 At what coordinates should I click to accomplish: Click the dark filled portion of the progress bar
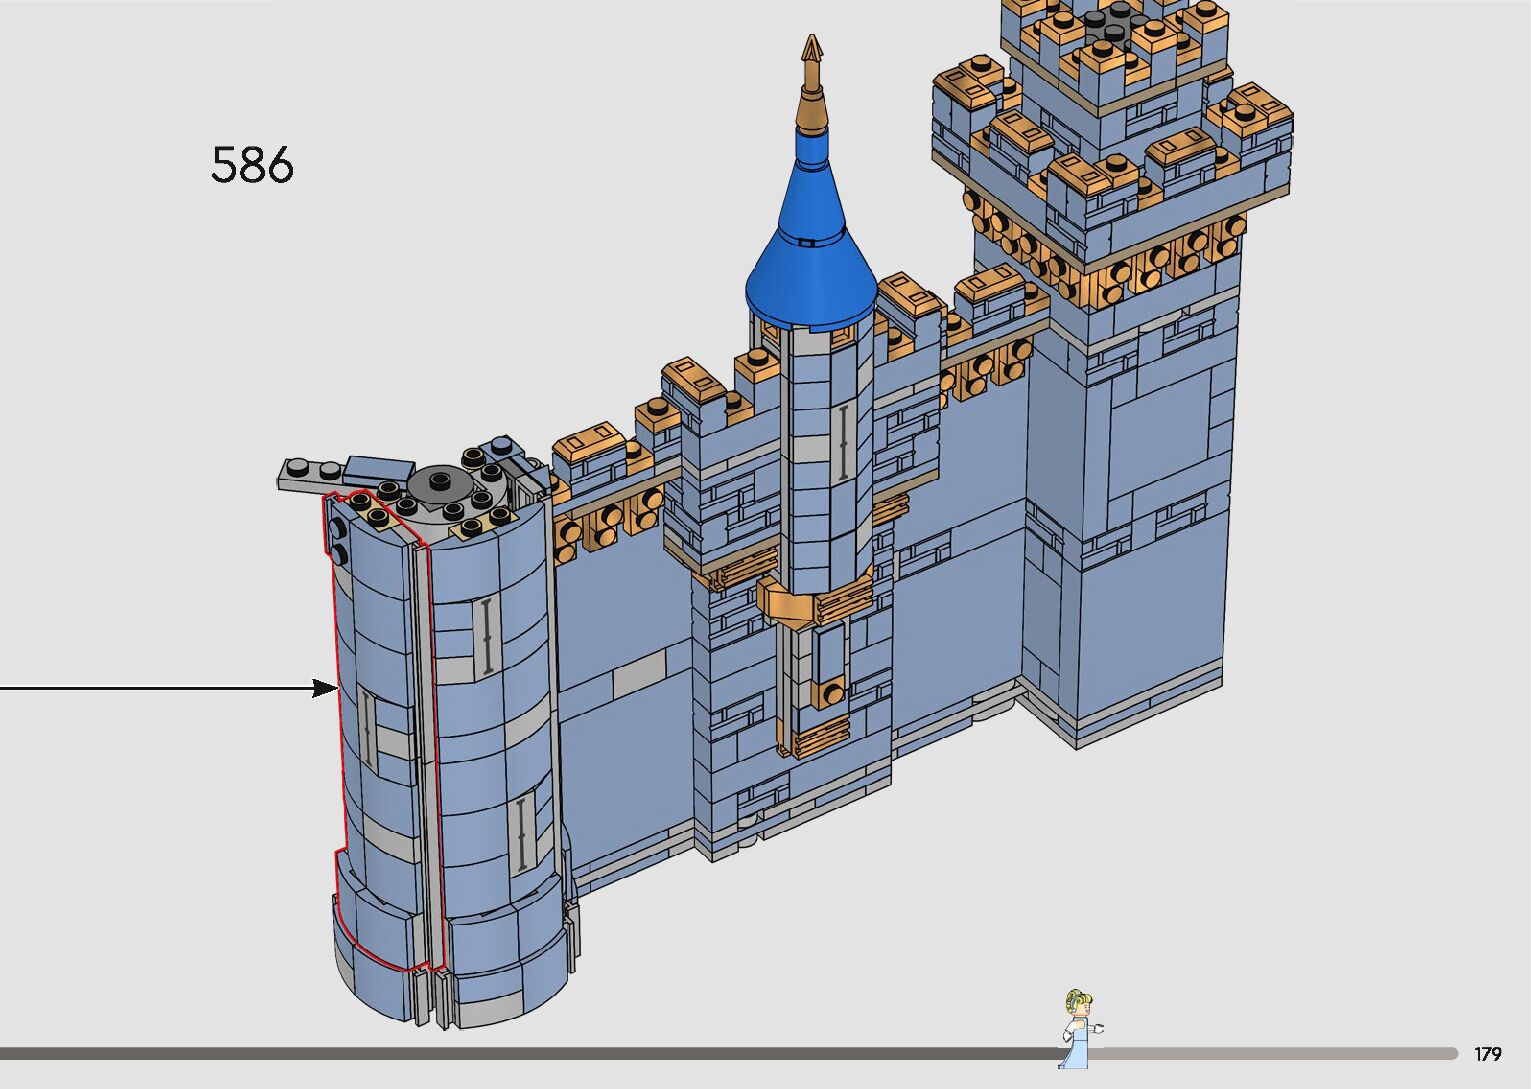point(530,1053)
